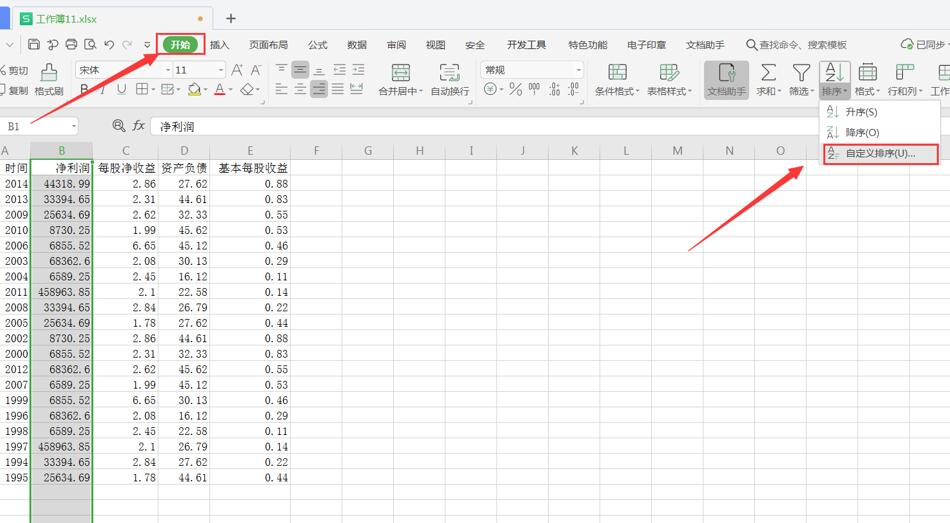Toggle underline formatting

click(121, 90)
